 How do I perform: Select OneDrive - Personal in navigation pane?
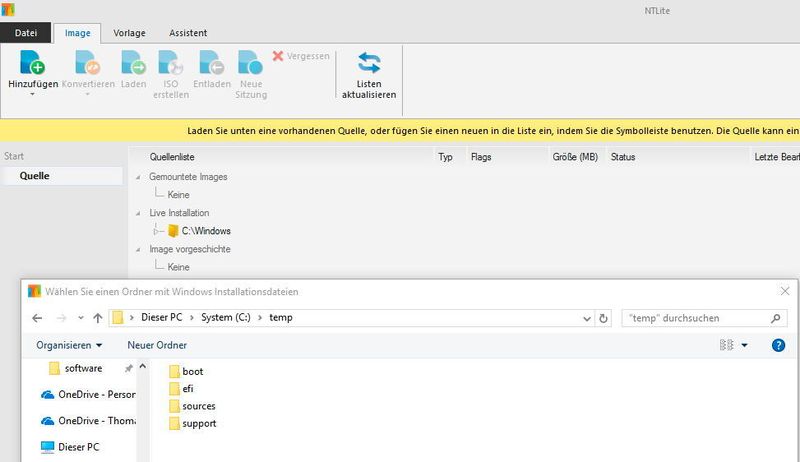tap(88, 395)
